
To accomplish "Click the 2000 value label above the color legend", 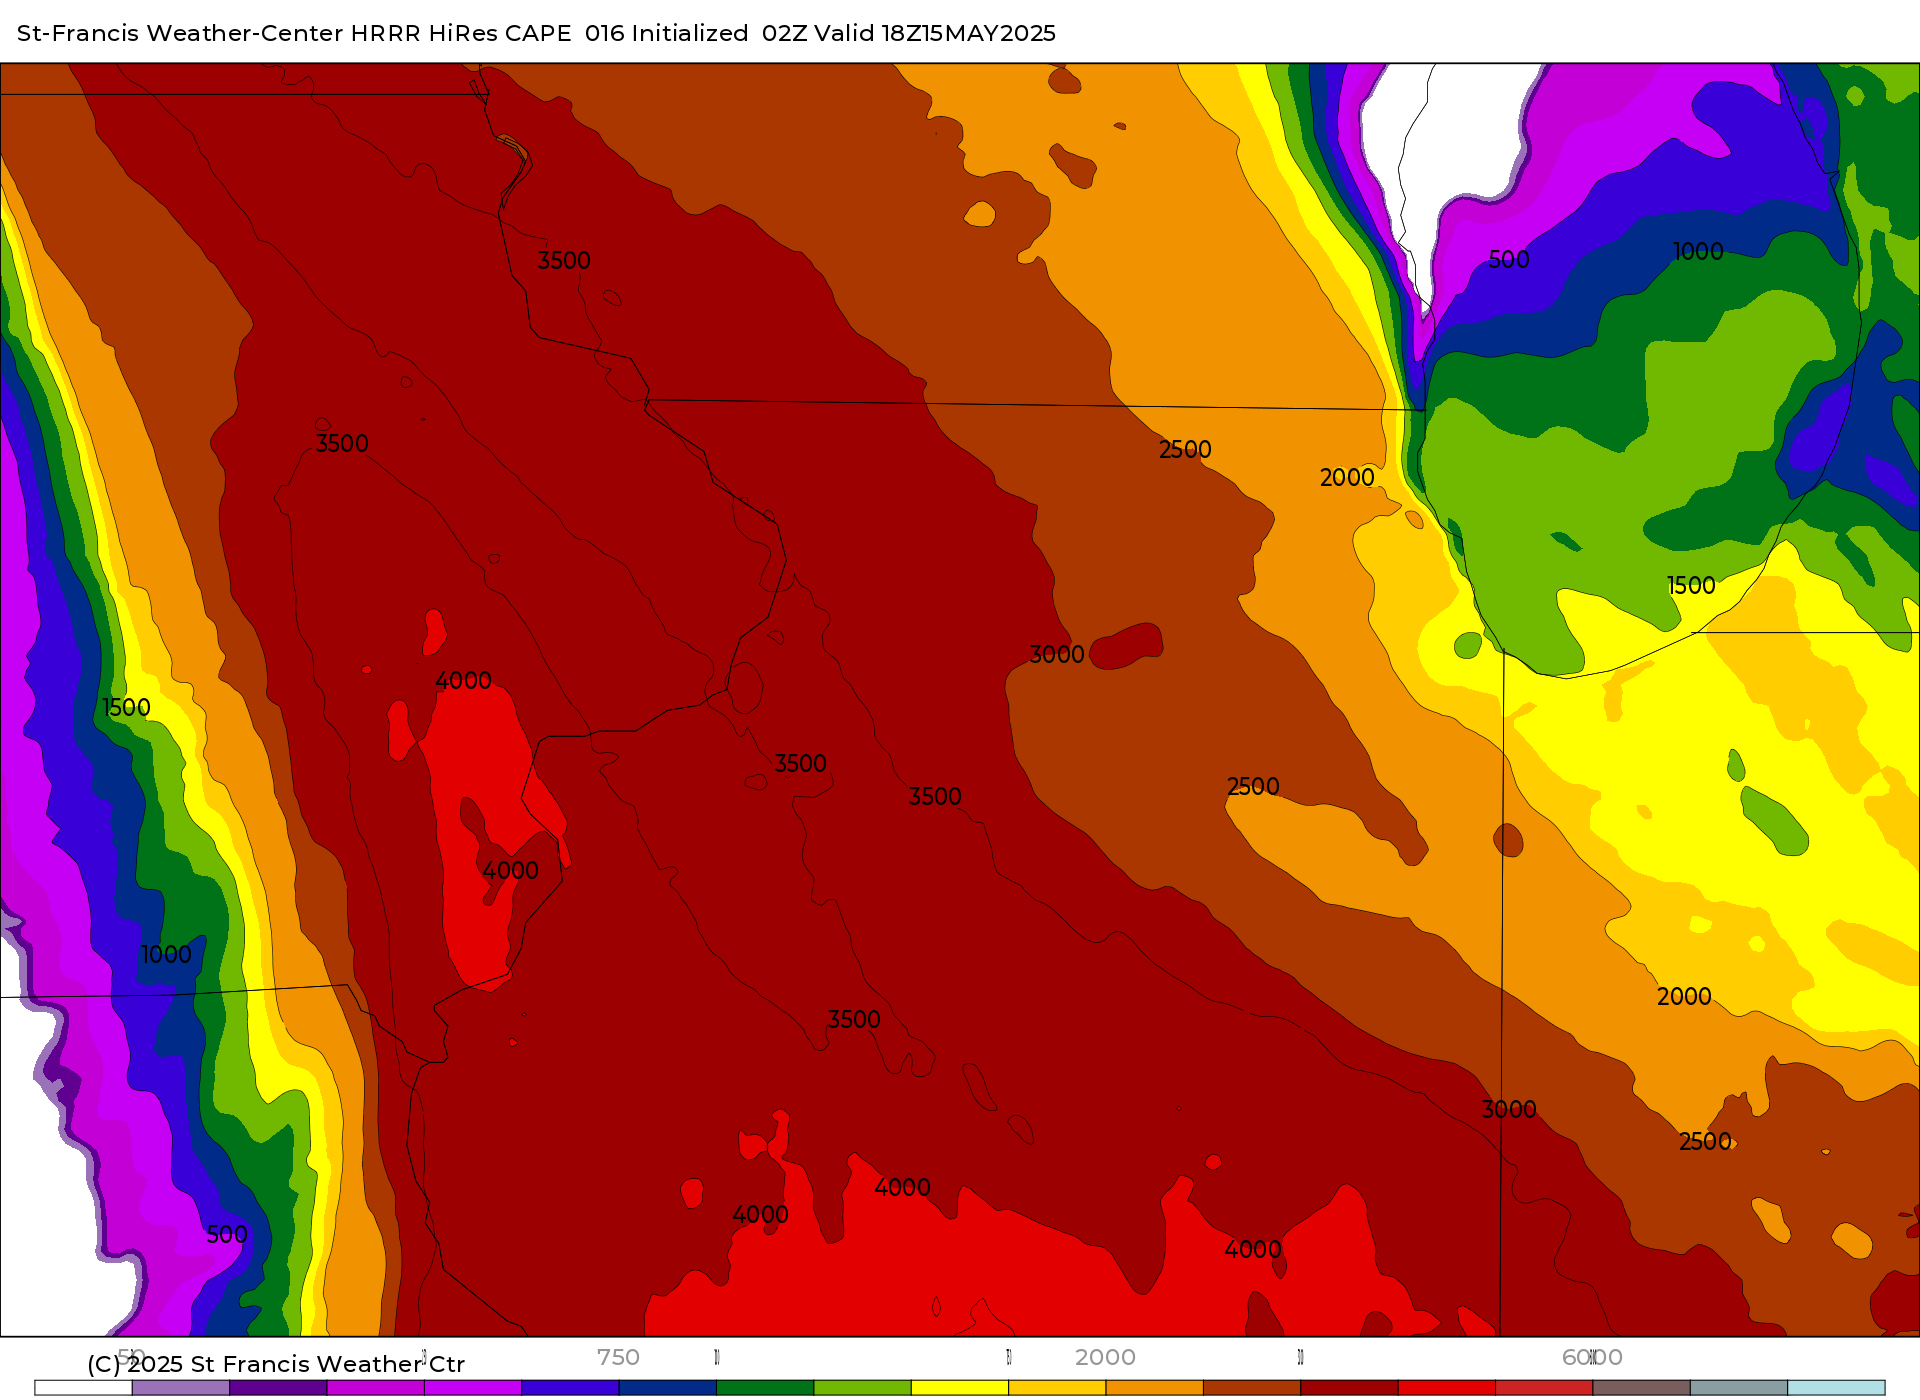I will (x=1105, y=1357).
